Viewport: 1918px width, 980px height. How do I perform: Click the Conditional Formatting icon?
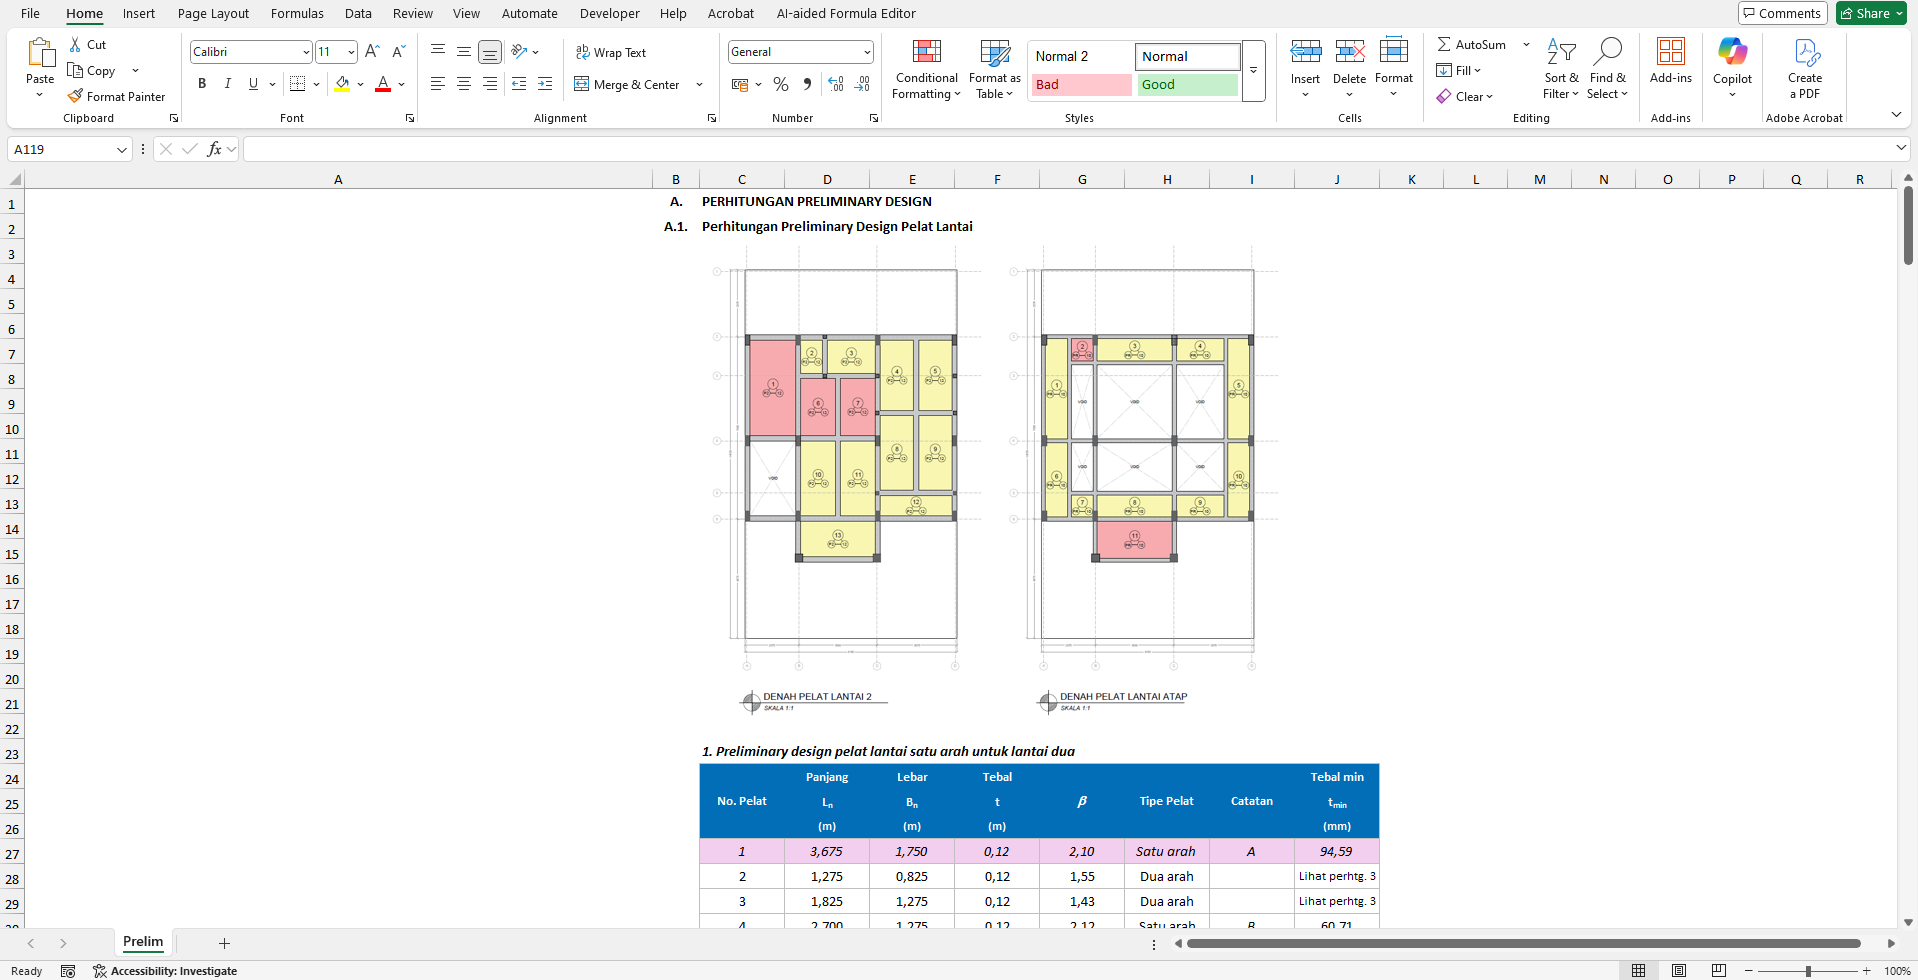coord(926,53)
